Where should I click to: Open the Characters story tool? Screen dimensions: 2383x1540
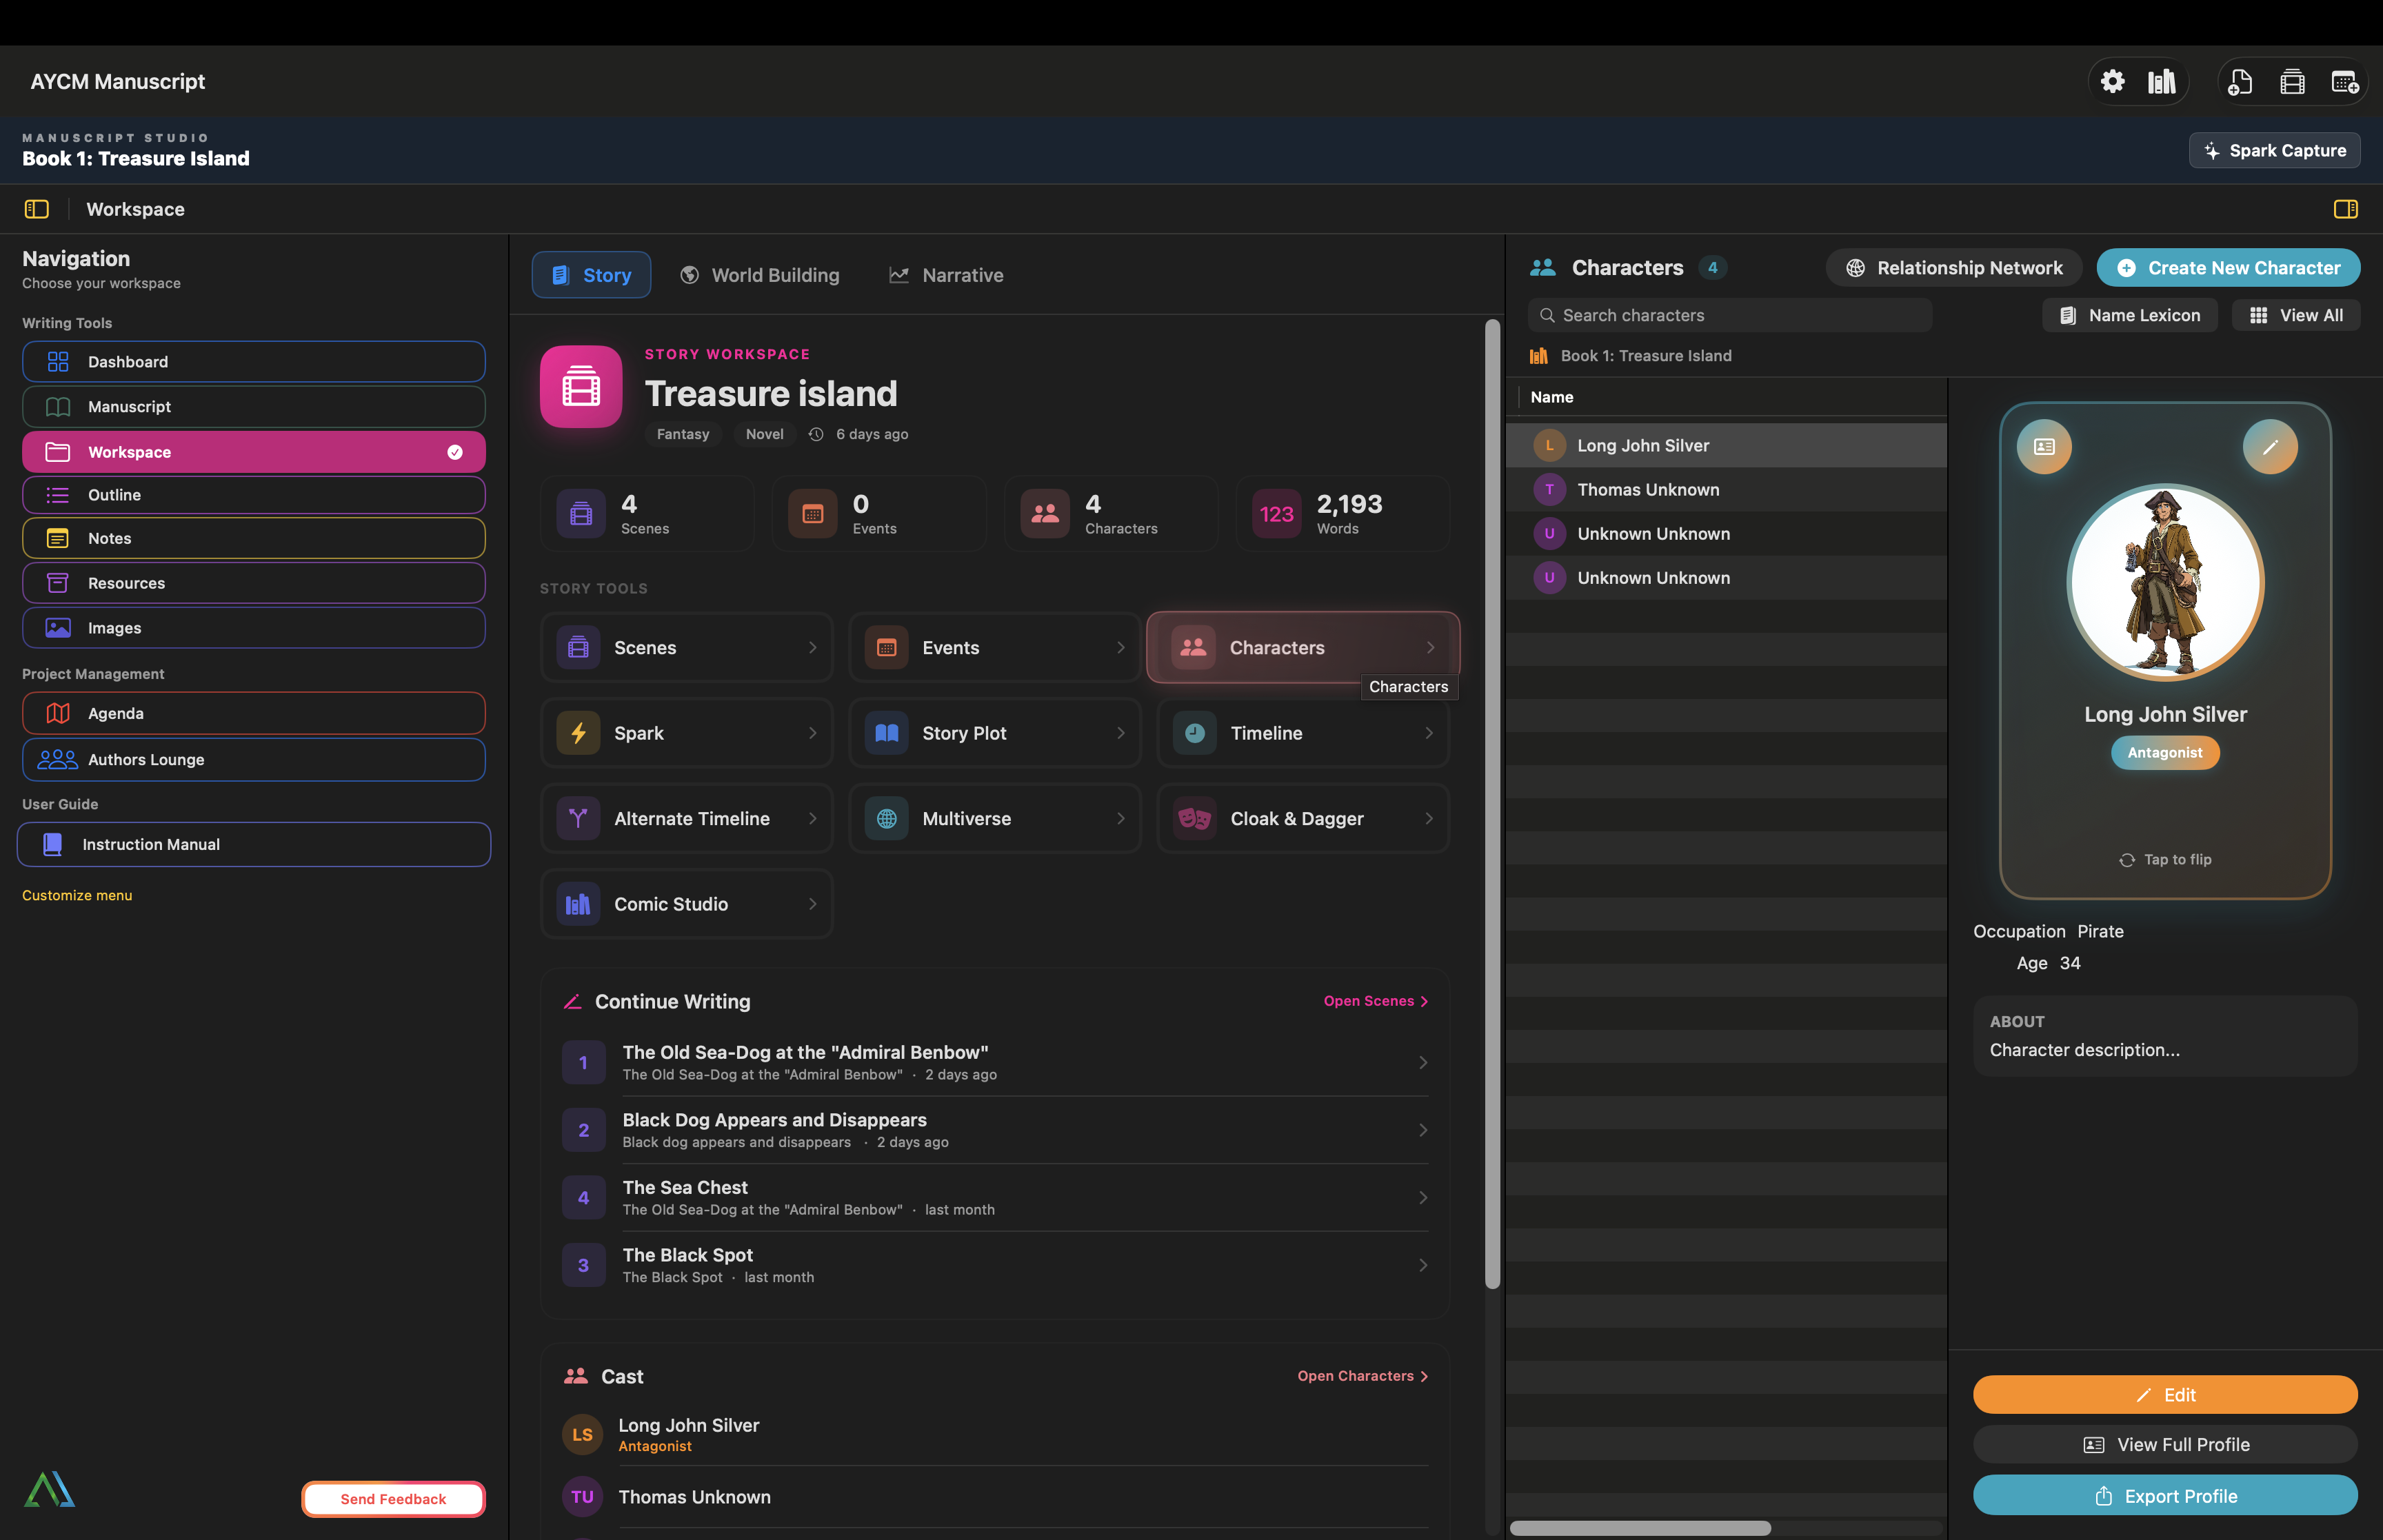click(x=1303, y=647)
